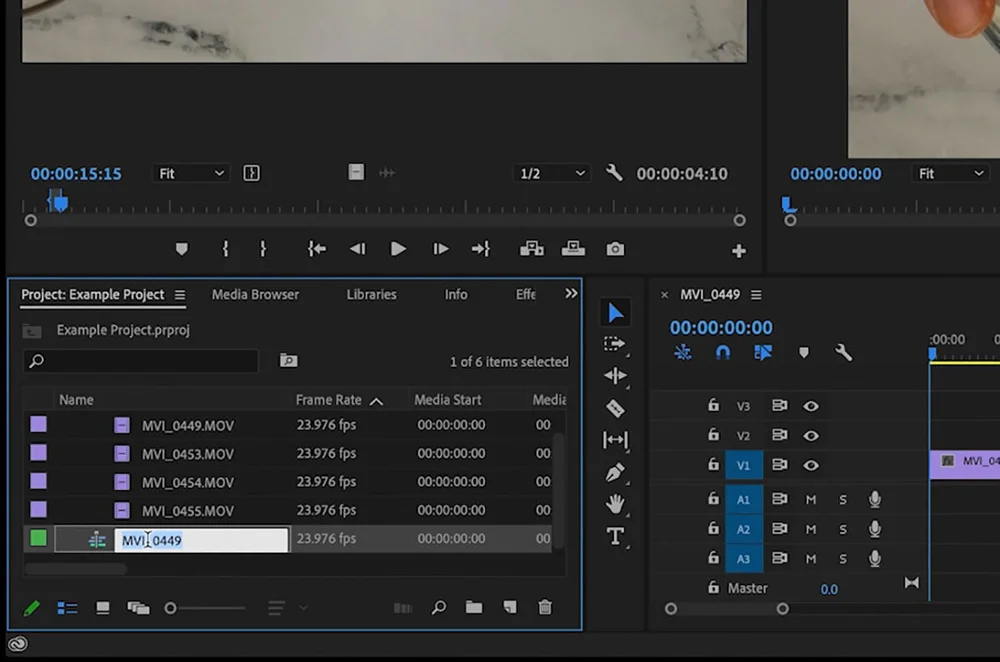
Task: Open the 1/2 playback resolution dropdown
Action: click(x=551, y=173)
